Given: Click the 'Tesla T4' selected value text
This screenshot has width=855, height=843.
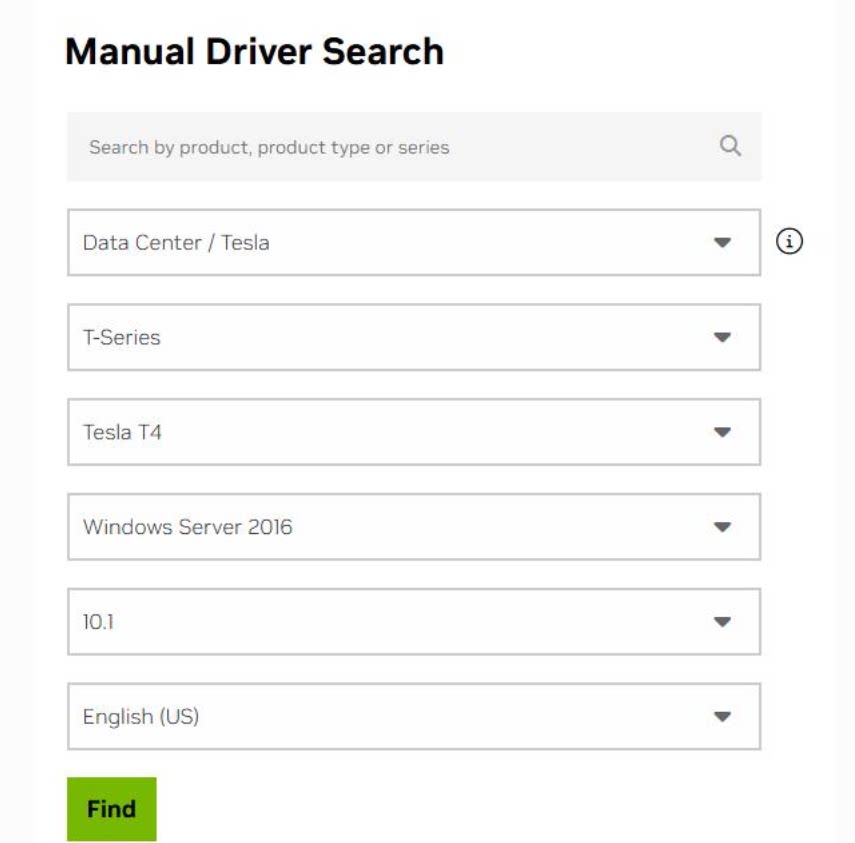Looking at the screenshot, I should 122,432.
